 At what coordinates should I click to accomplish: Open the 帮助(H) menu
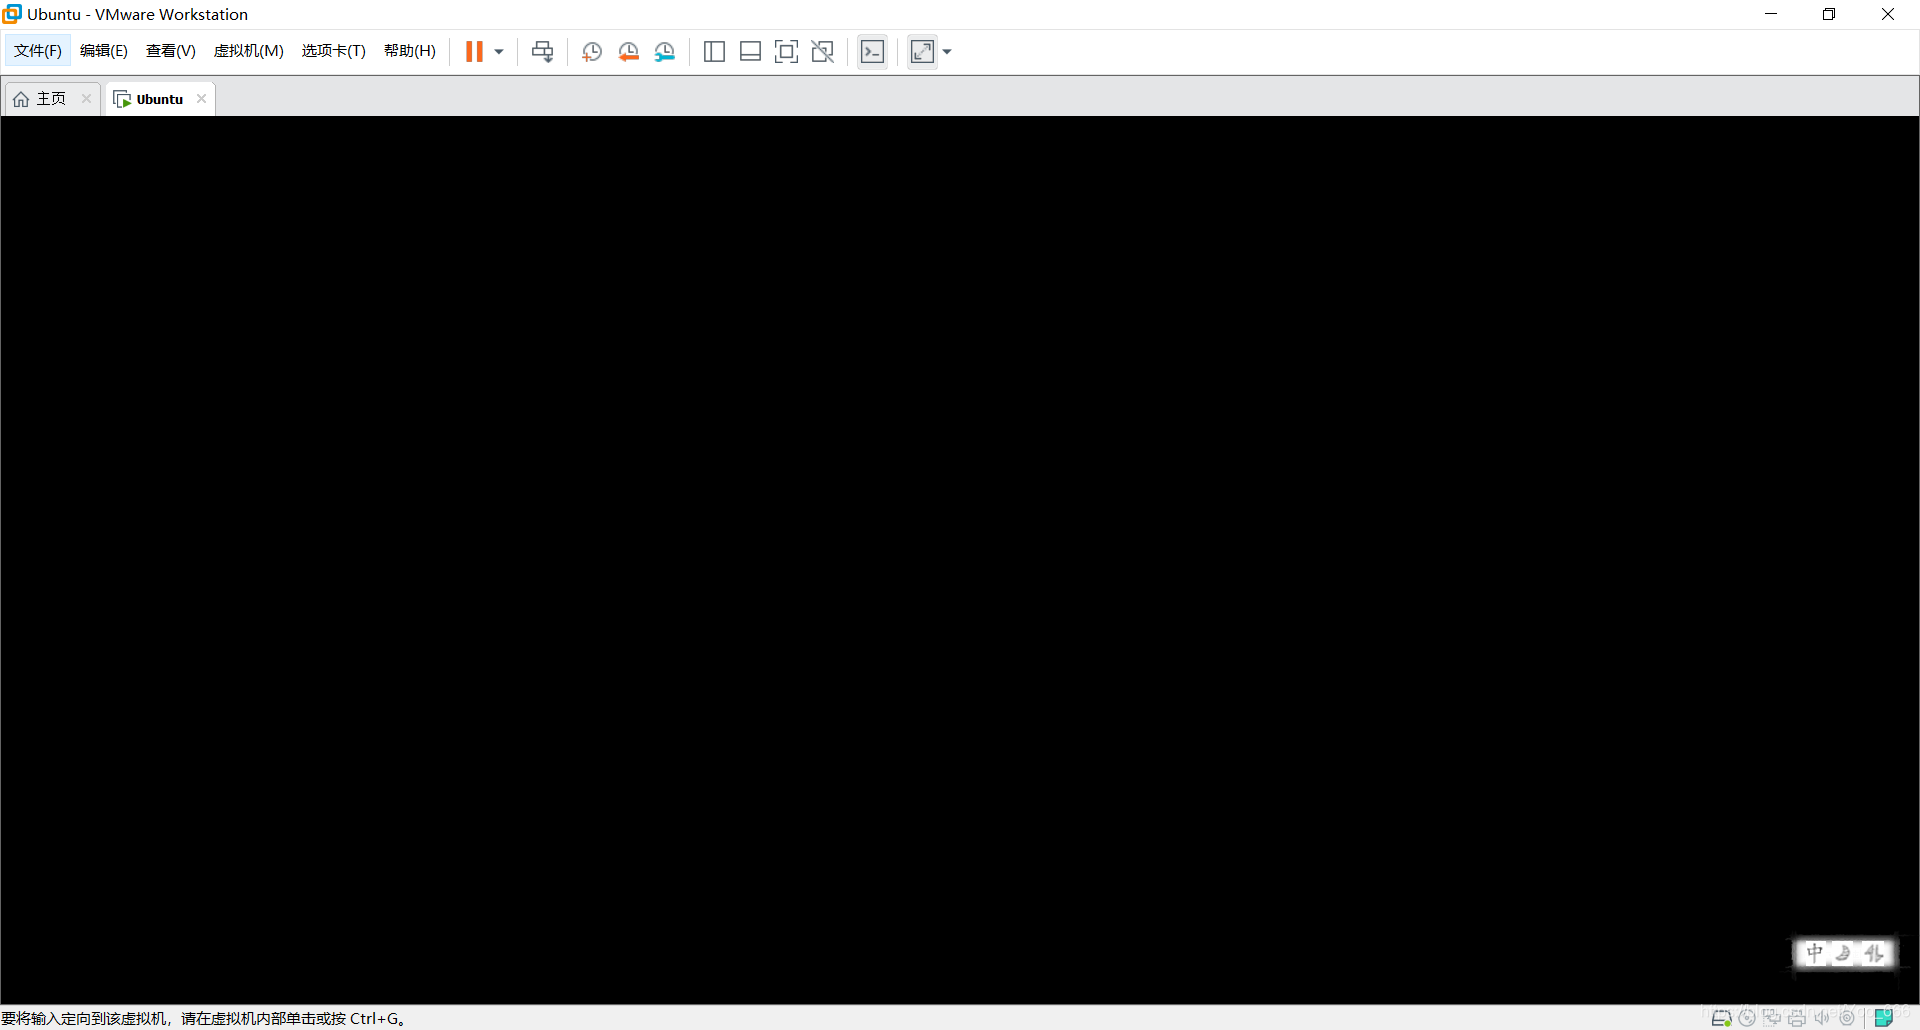410,51
